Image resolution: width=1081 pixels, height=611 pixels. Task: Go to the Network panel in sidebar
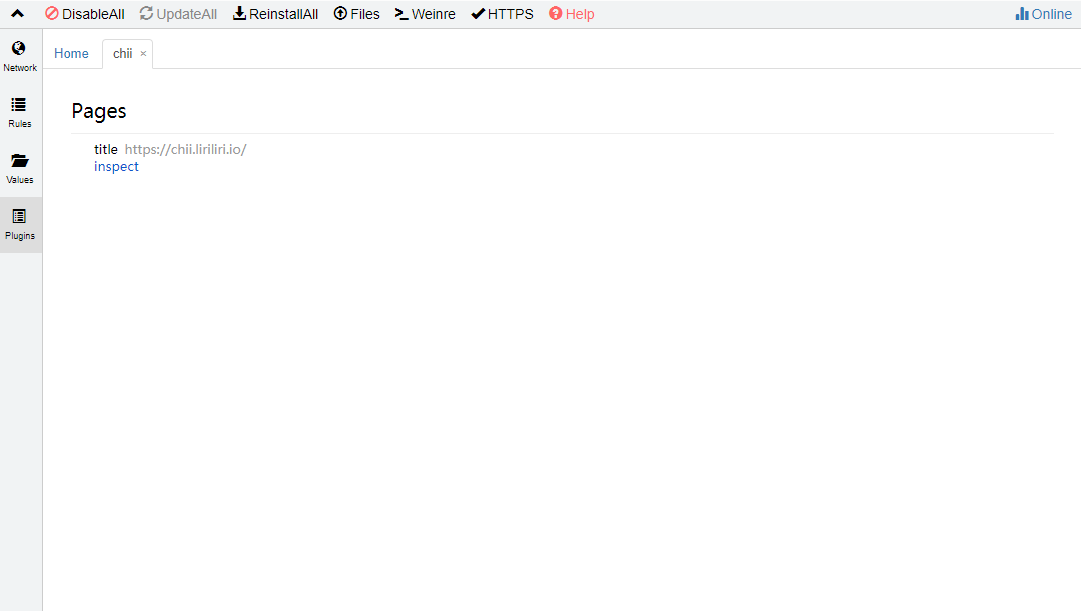click(20, 57)
